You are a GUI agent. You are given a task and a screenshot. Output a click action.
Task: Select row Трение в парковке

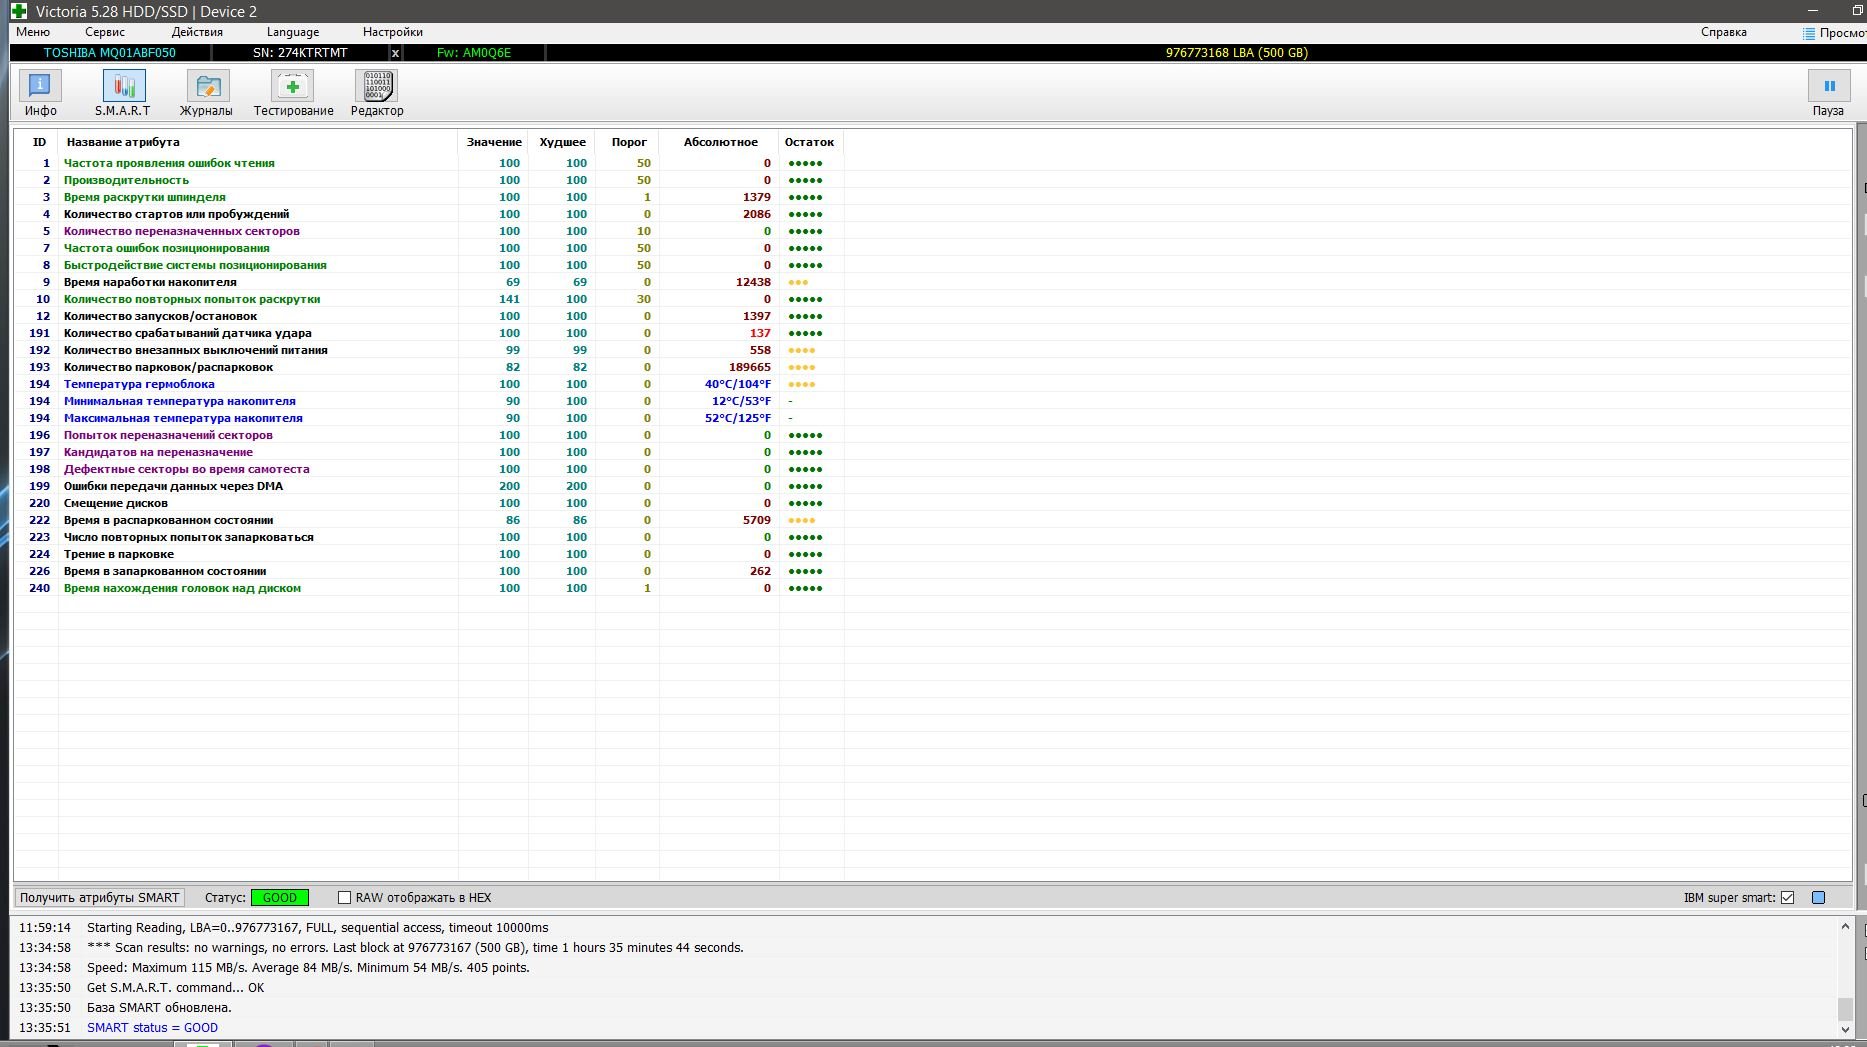[430, 554]
